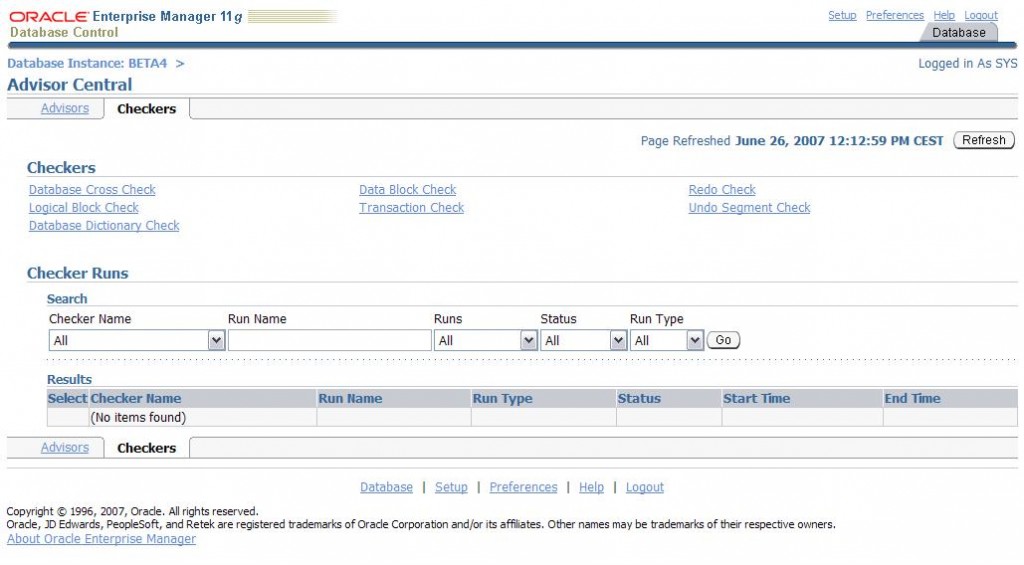This screenshot has height=565, width=1024.
Task: Select the Redo Check link
Action: click(722, 190)
